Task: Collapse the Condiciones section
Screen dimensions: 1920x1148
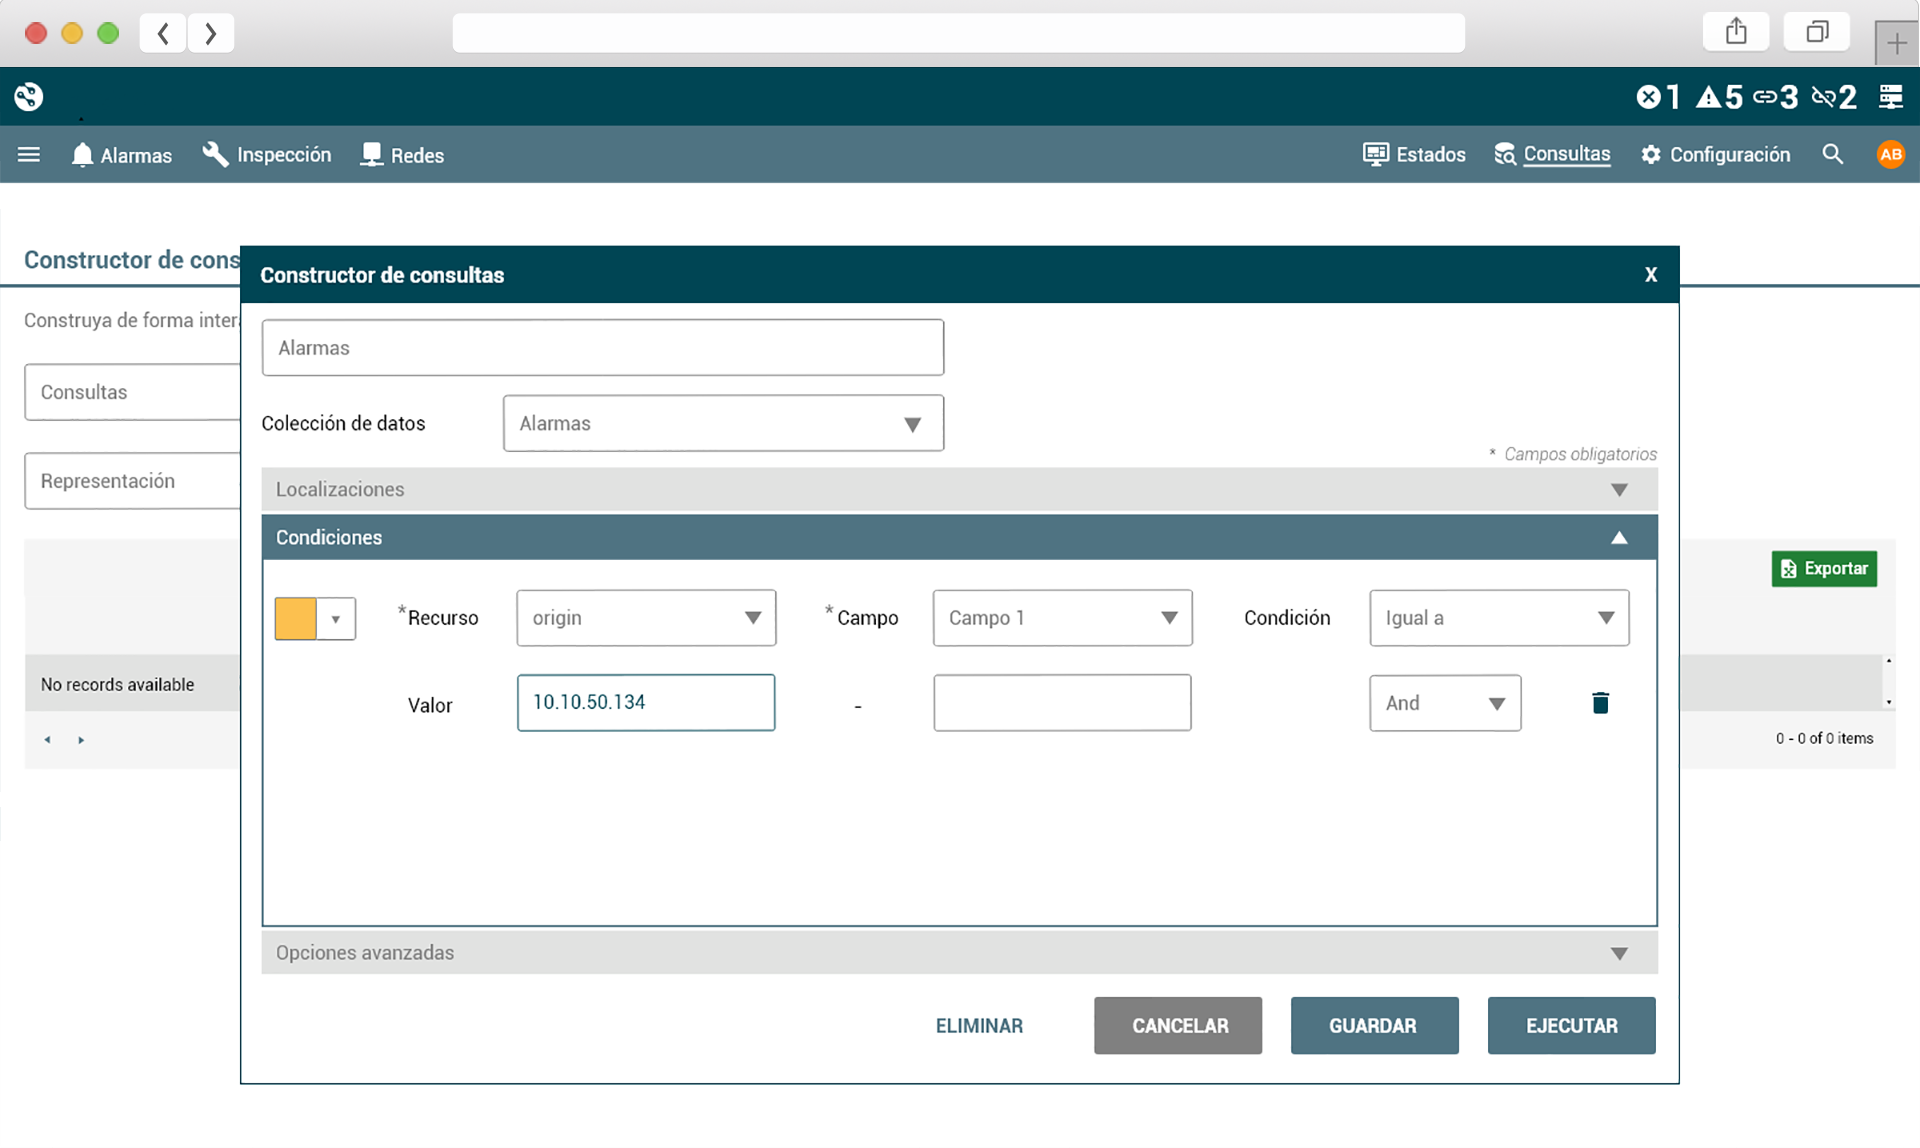Action: 959,537
